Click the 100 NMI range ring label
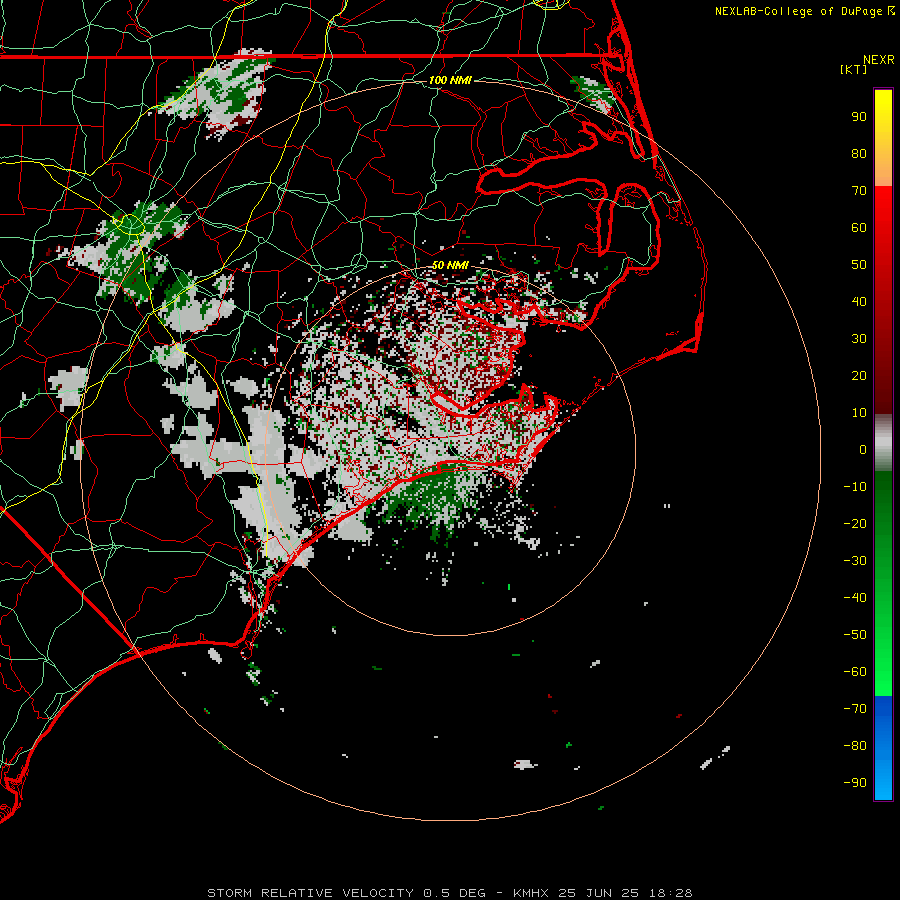 coord(450,80)
